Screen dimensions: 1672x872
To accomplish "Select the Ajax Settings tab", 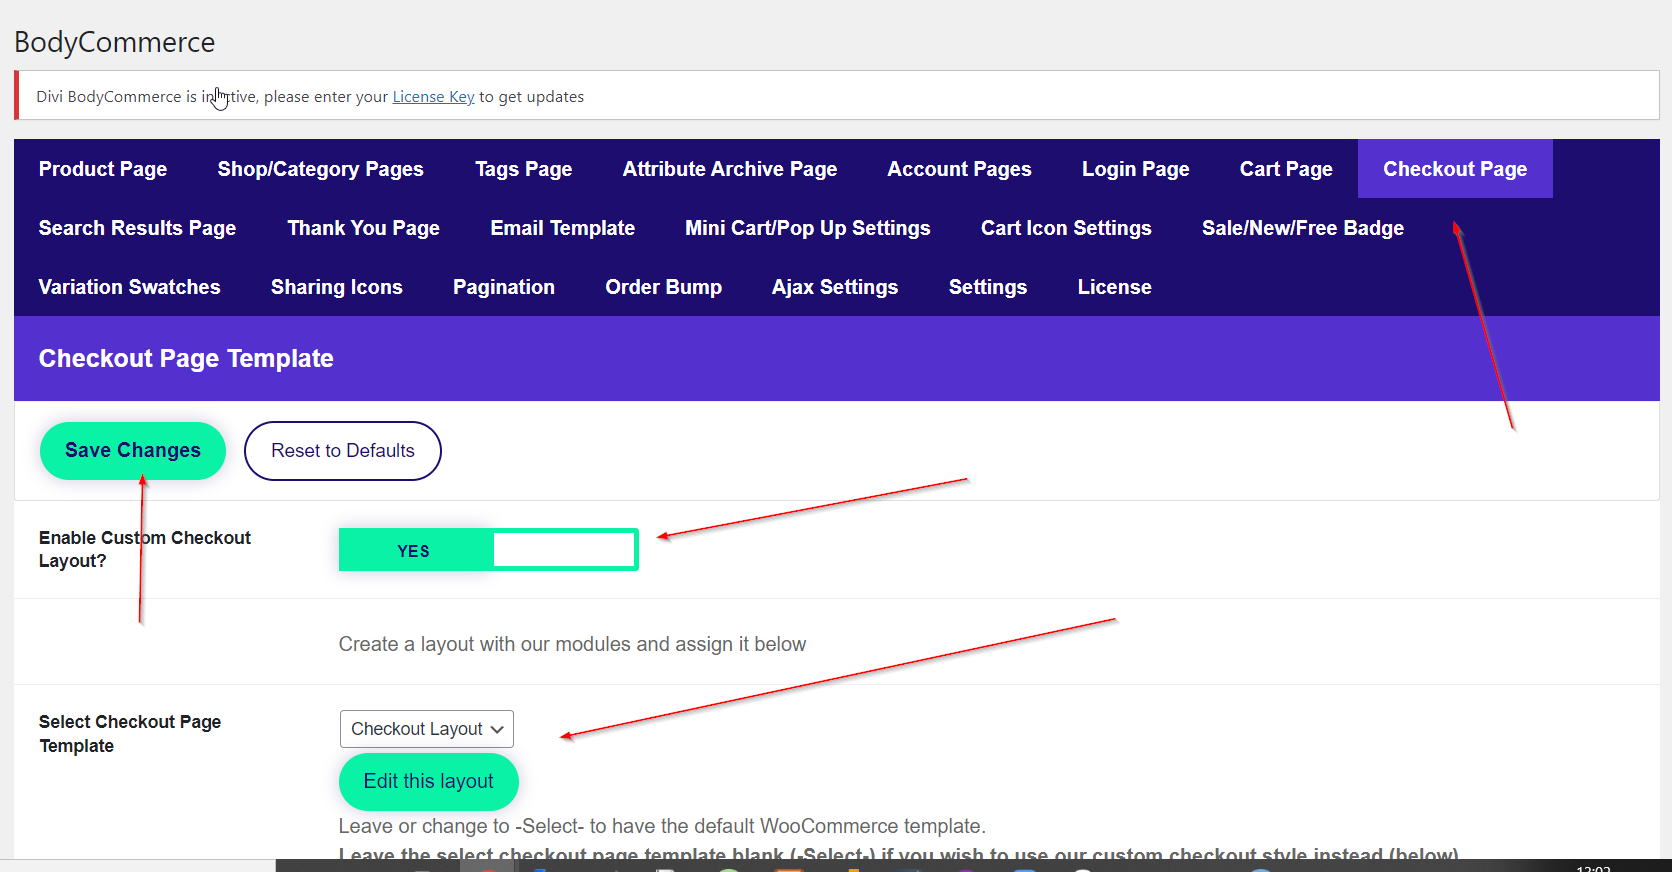I will pyautogui.click(x=834, y=287).
